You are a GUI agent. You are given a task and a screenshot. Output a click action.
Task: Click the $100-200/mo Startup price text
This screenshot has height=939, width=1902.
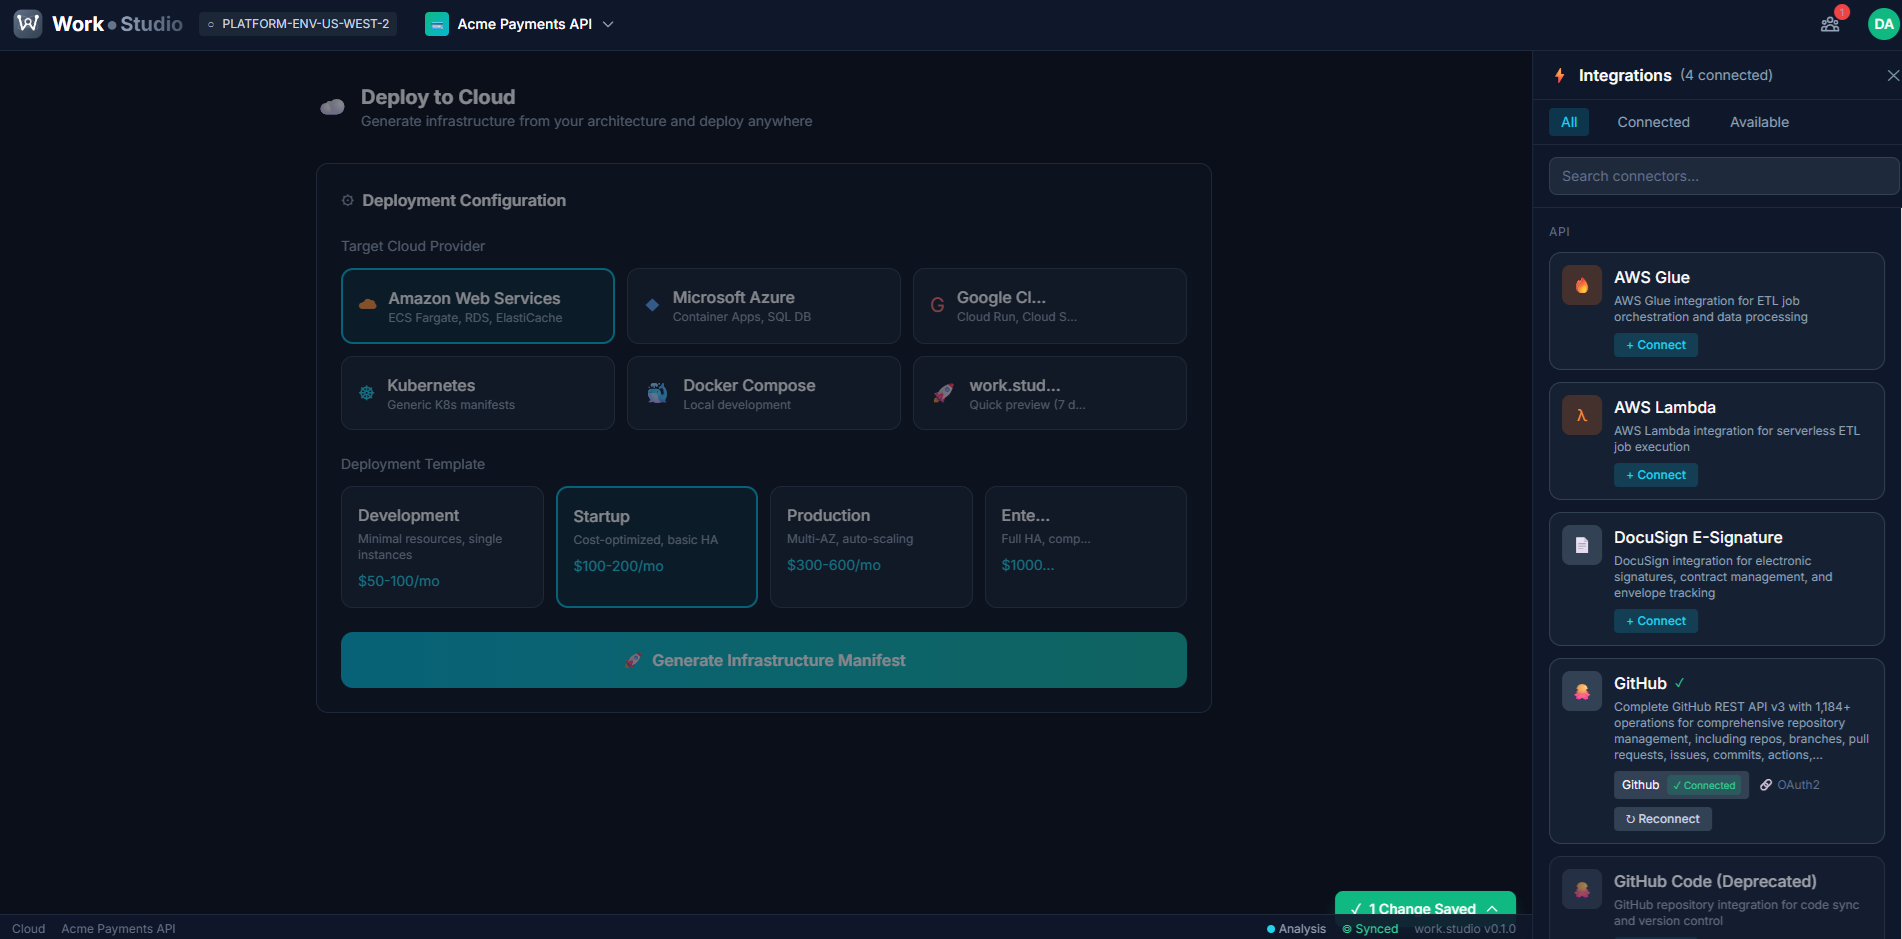coord(618,566)
